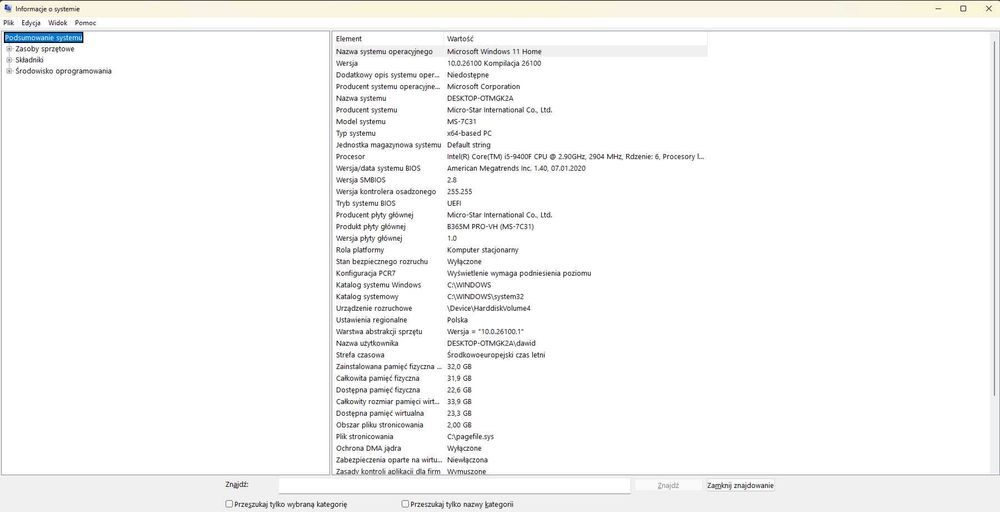Select Środowisko oprogramowania label in tree

pos(63,71)
